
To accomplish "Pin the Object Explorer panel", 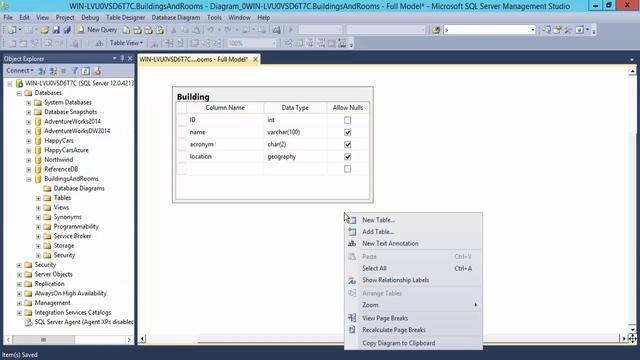I will (122, 59).
